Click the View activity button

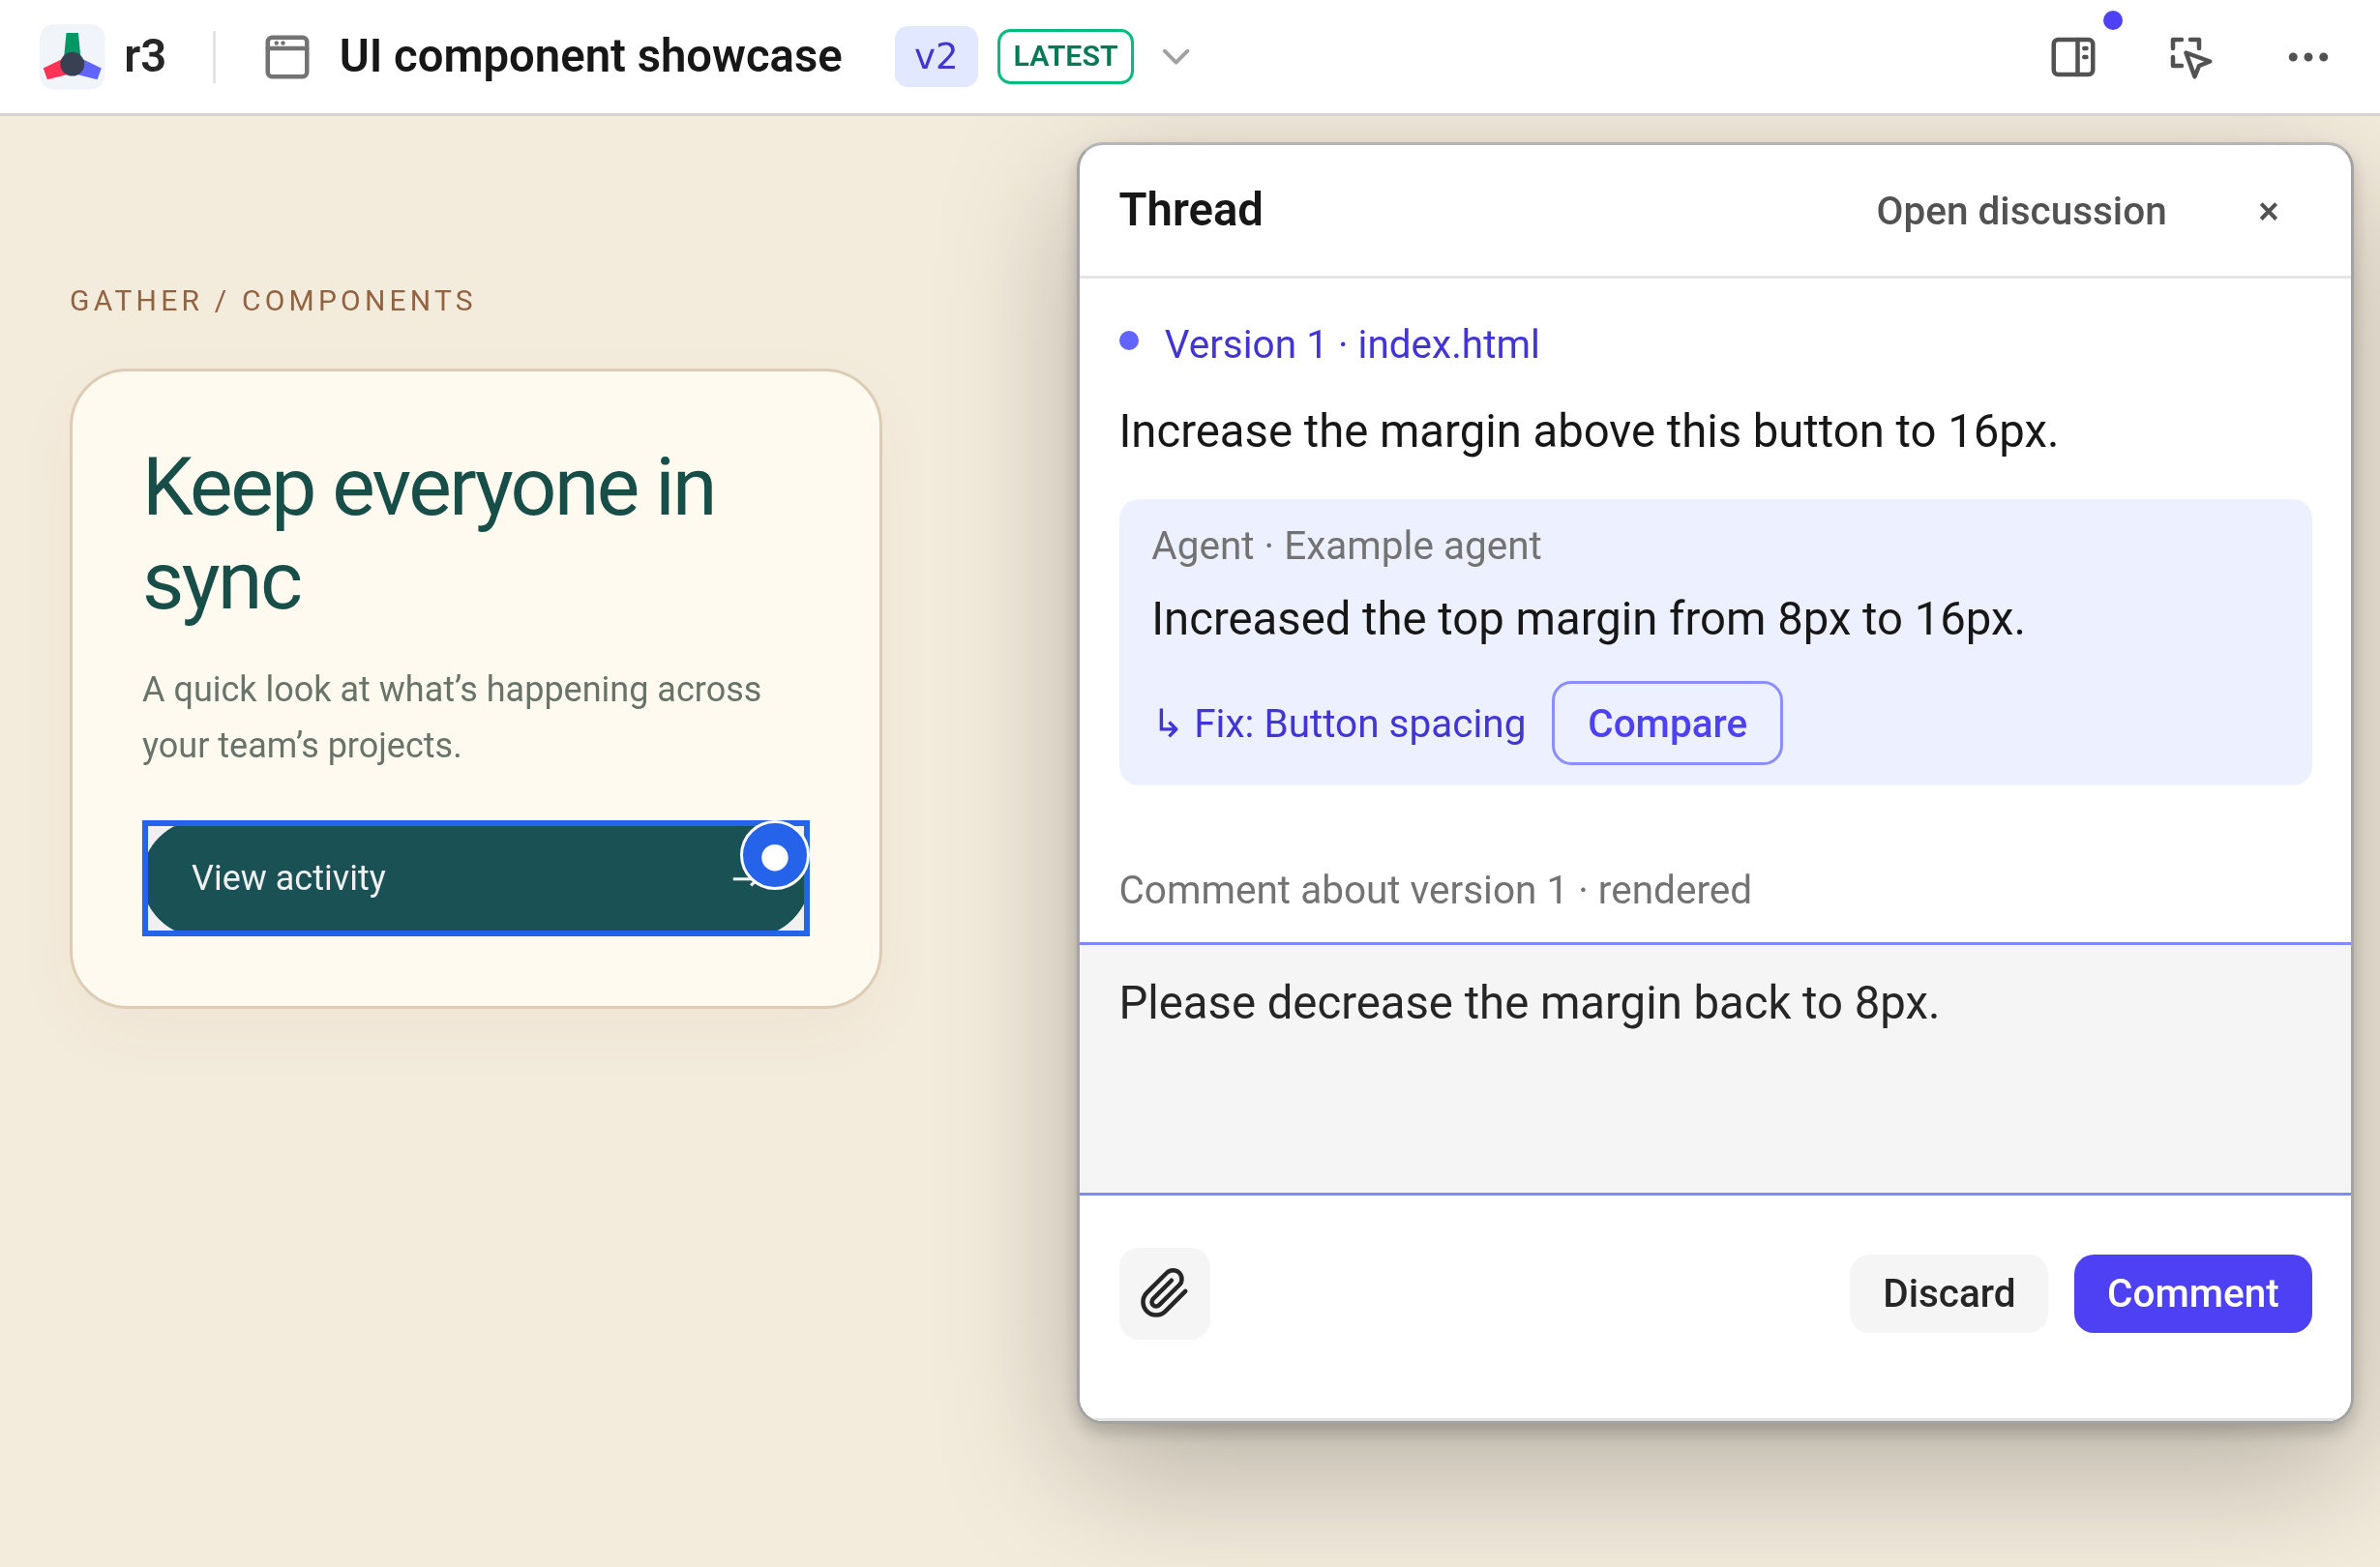pos(475,878)
